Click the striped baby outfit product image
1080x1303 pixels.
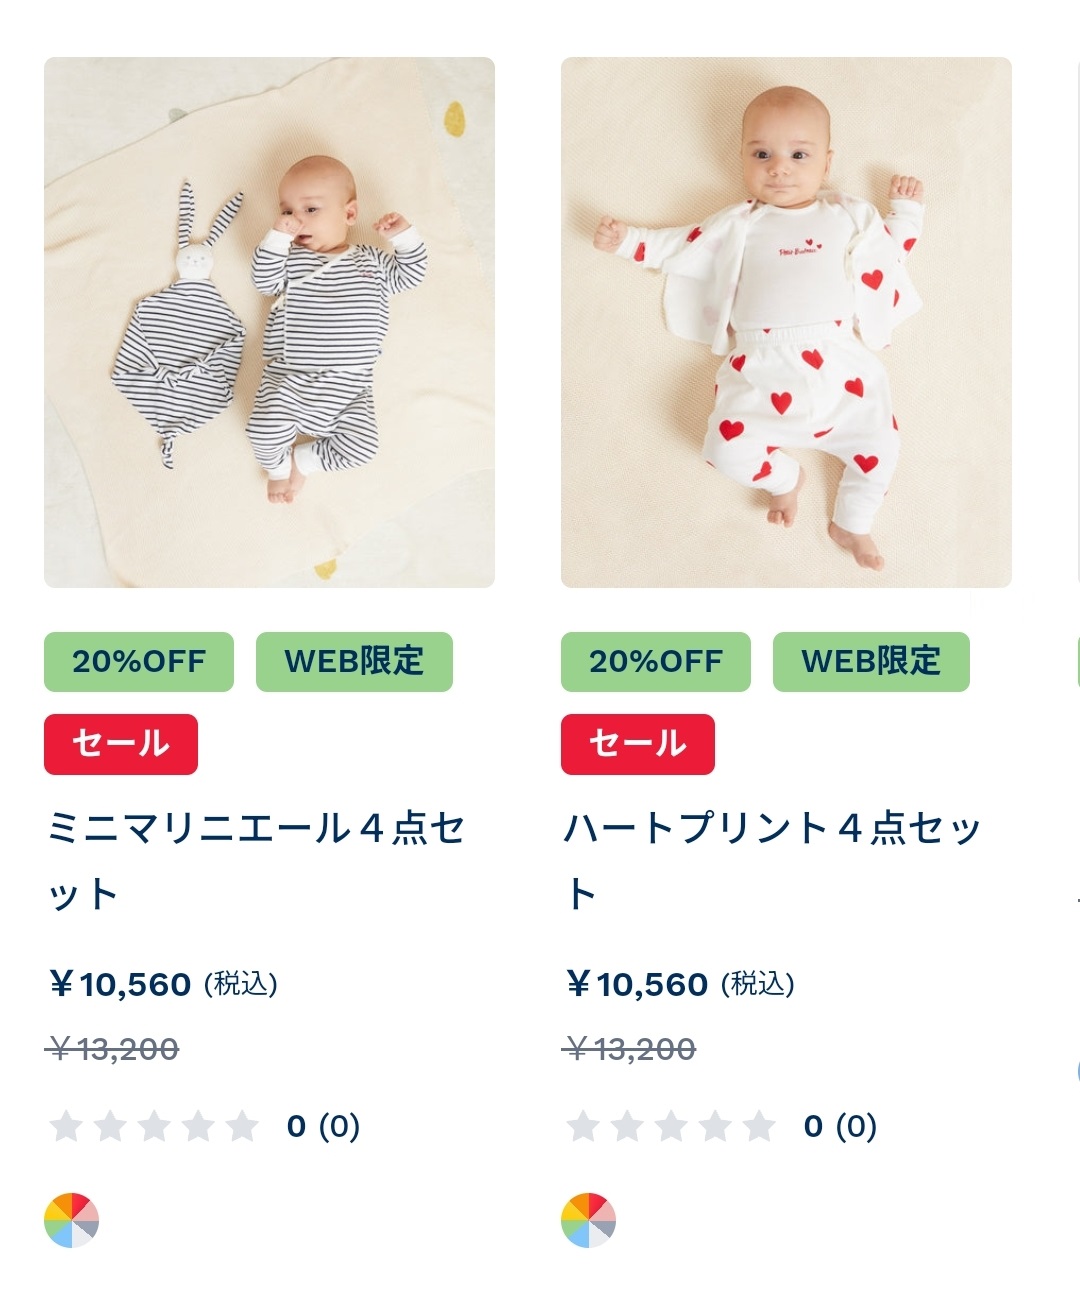pyautogui.click(x=269, y=322)
